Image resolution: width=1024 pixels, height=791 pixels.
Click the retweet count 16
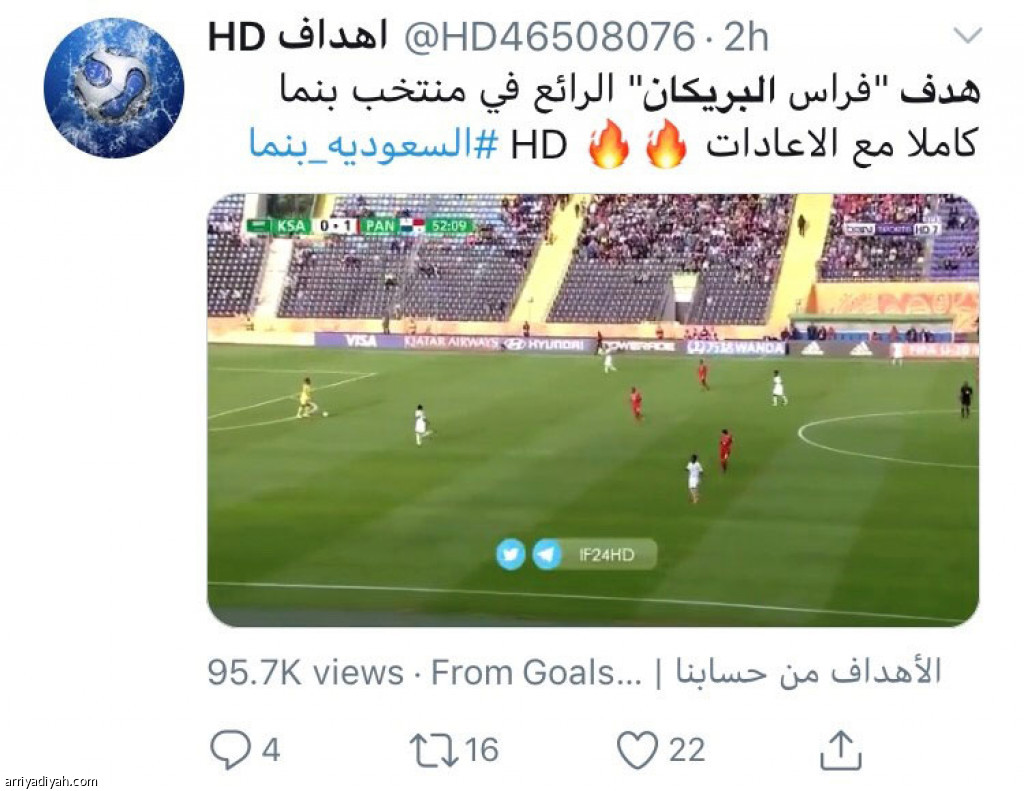(x=482, y=750)
